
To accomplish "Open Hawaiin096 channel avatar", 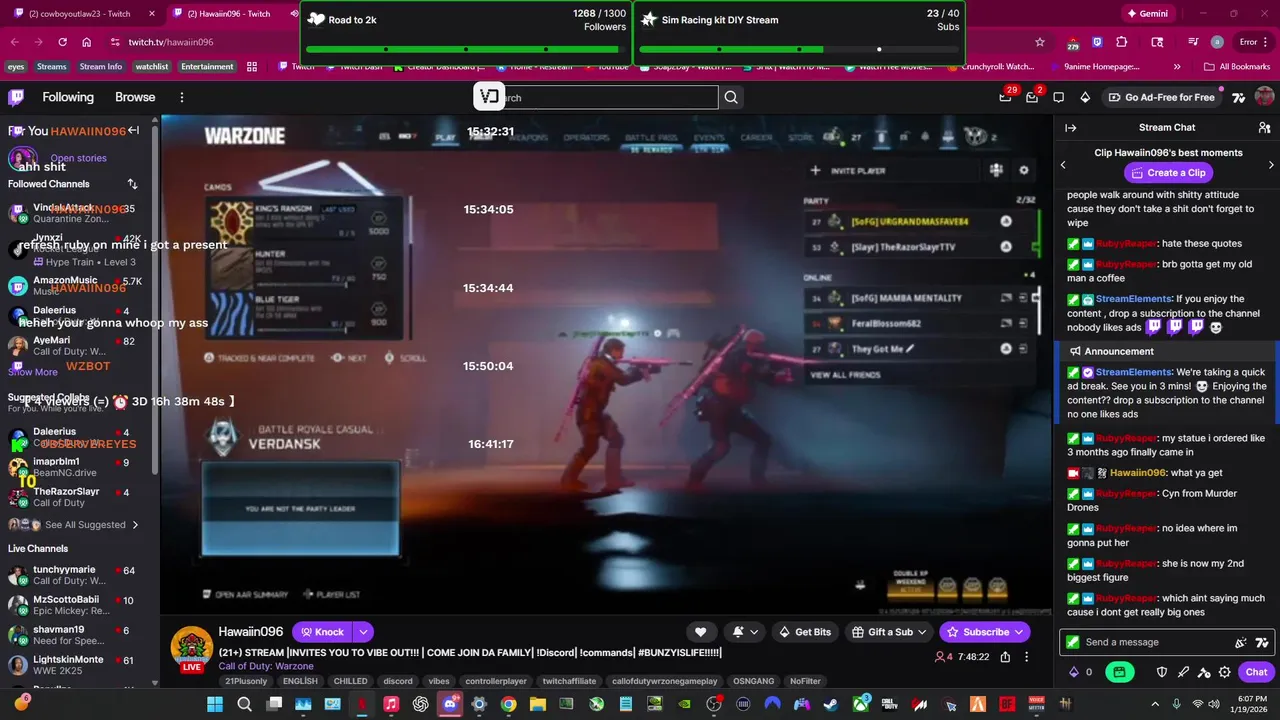I will (x=191, y=648).
